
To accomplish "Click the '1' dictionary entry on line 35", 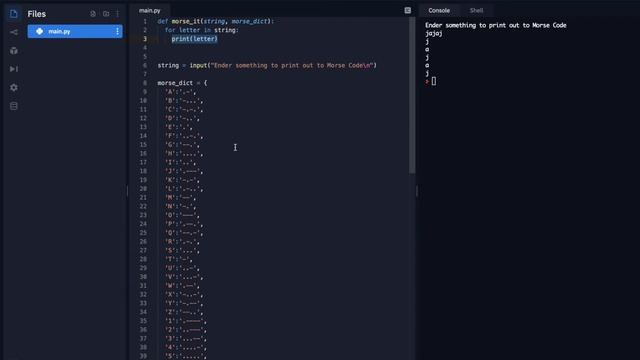I will pos(186,321).
